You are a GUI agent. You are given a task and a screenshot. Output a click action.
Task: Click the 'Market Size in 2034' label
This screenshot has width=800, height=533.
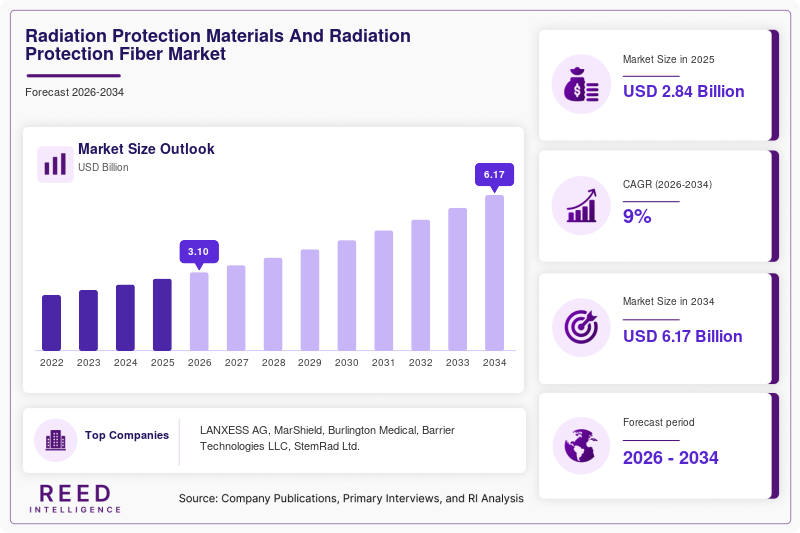coord(668,301)
